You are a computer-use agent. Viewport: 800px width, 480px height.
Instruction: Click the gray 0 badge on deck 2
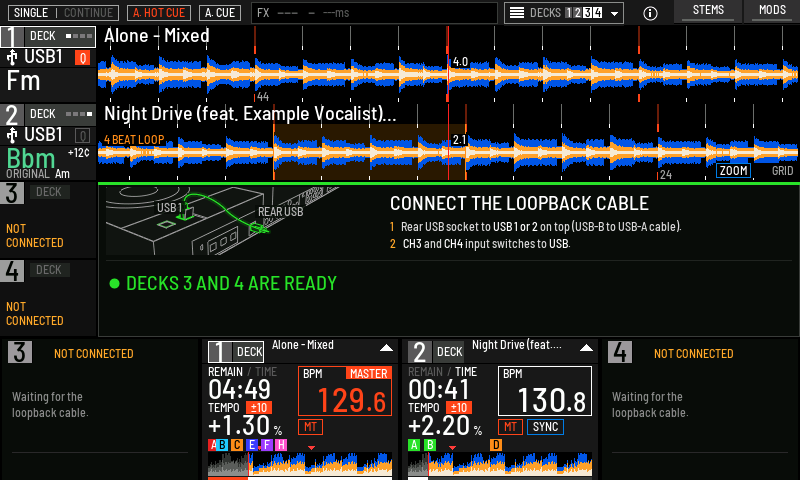pyautogui.click(x=82, y=136)
